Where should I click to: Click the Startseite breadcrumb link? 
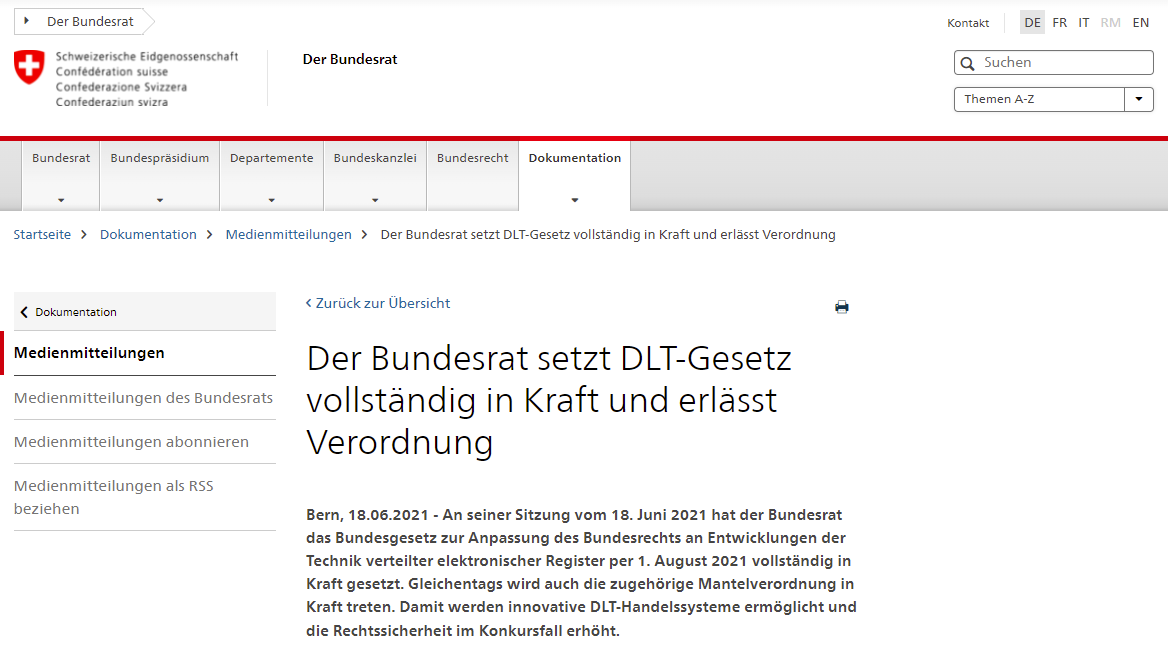[x=42, y=234]
